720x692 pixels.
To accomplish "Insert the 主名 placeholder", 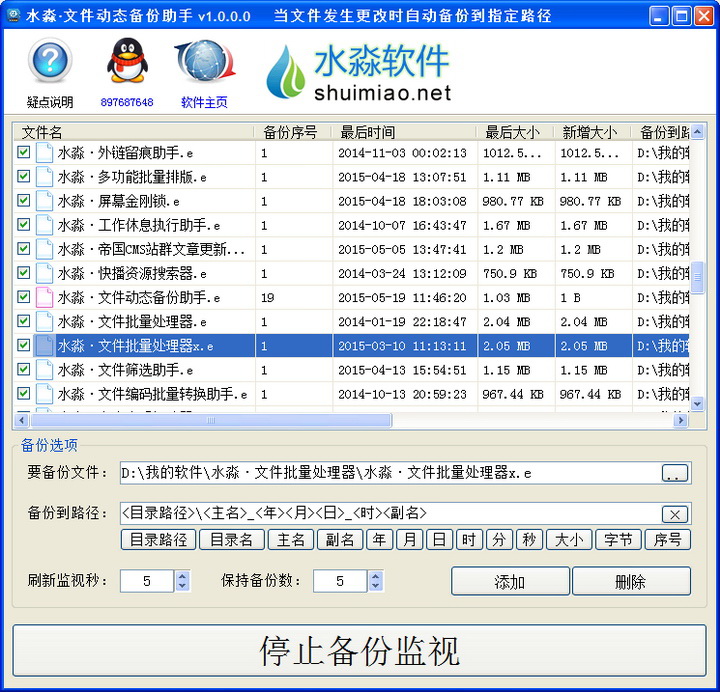I will [291, 540].
